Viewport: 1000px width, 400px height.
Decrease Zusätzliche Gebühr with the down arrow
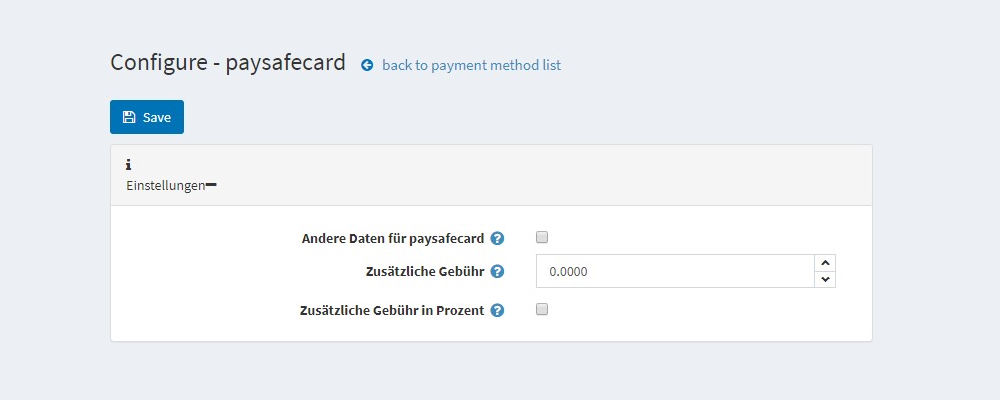(825, 279)
